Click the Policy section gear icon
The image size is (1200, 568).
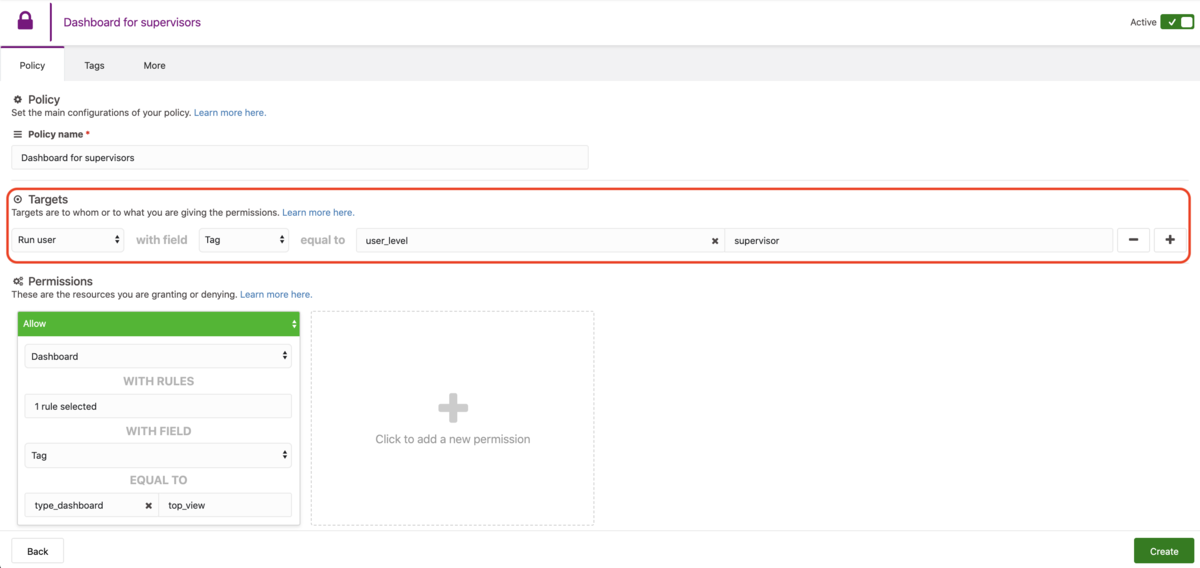tap(18, 100)
